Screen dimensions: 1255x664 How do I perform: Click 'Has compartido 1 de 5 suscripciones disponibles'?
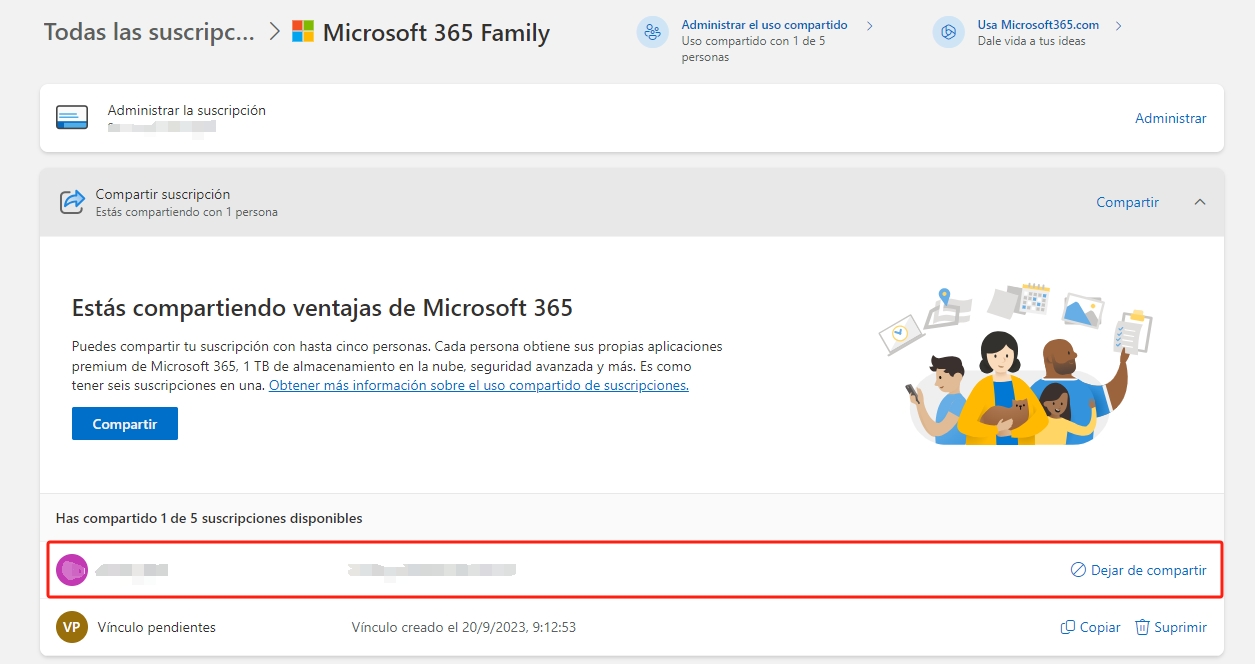[209, 518]
